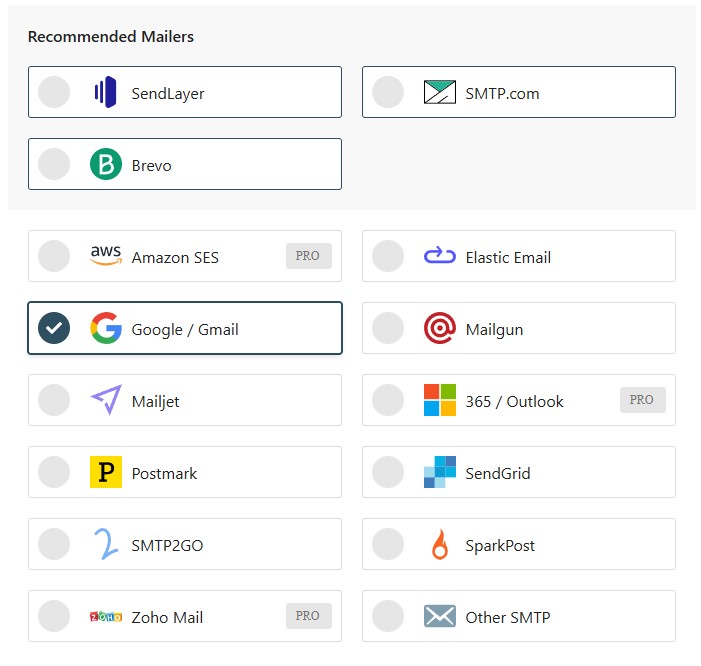Click the 365 / Outlook label text
The width and height of the screenshot is (701, 666).
pos(515,402)
